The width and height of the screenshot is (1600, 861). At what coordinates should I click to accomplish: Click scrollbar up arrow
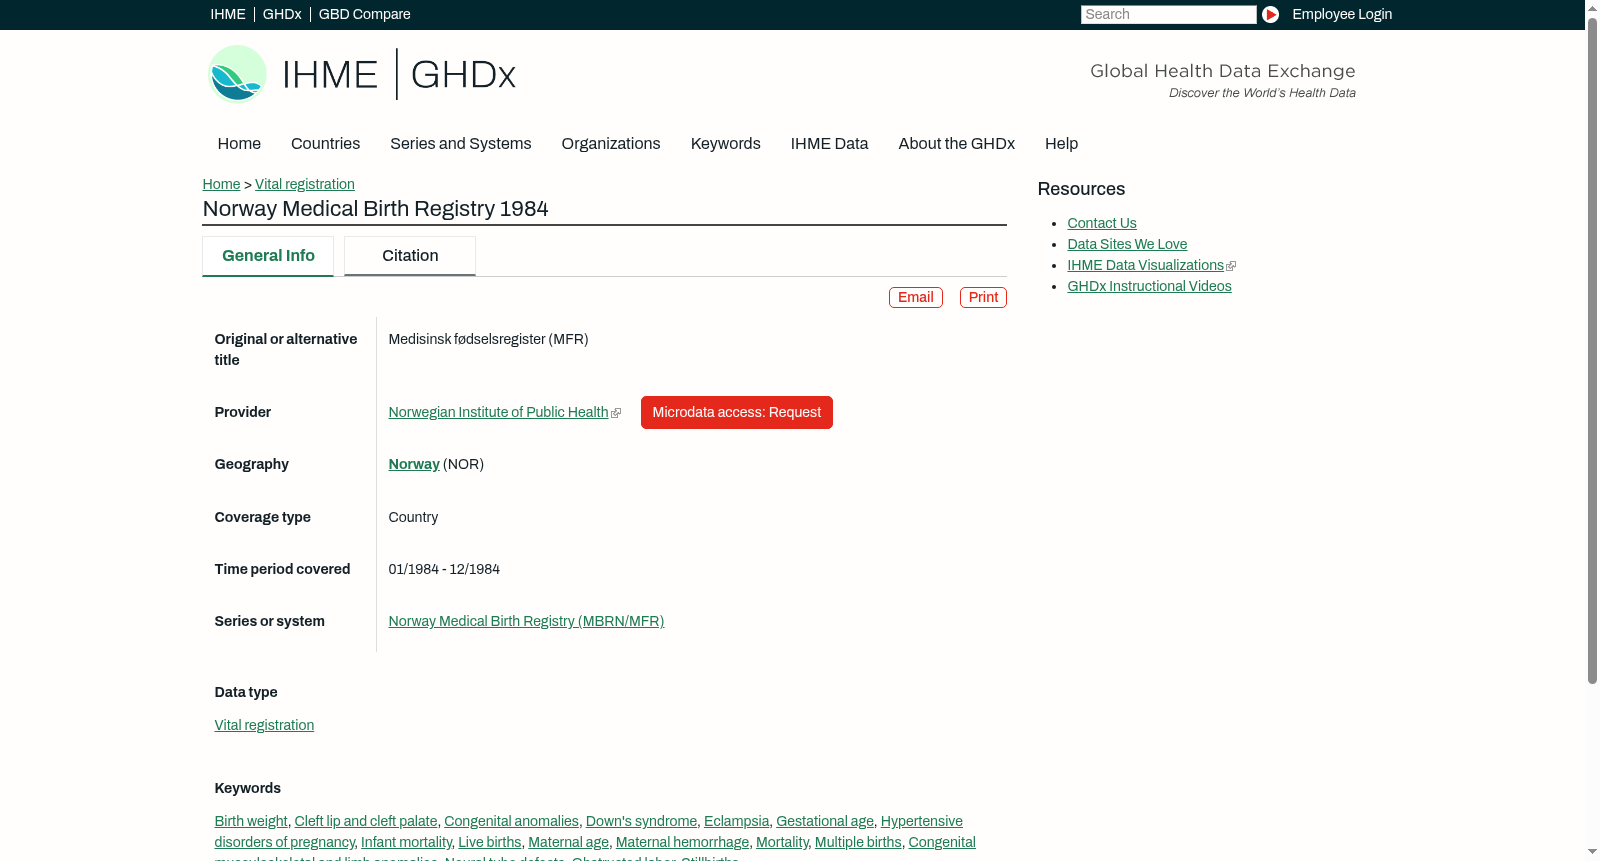(x=1592, y=7)
